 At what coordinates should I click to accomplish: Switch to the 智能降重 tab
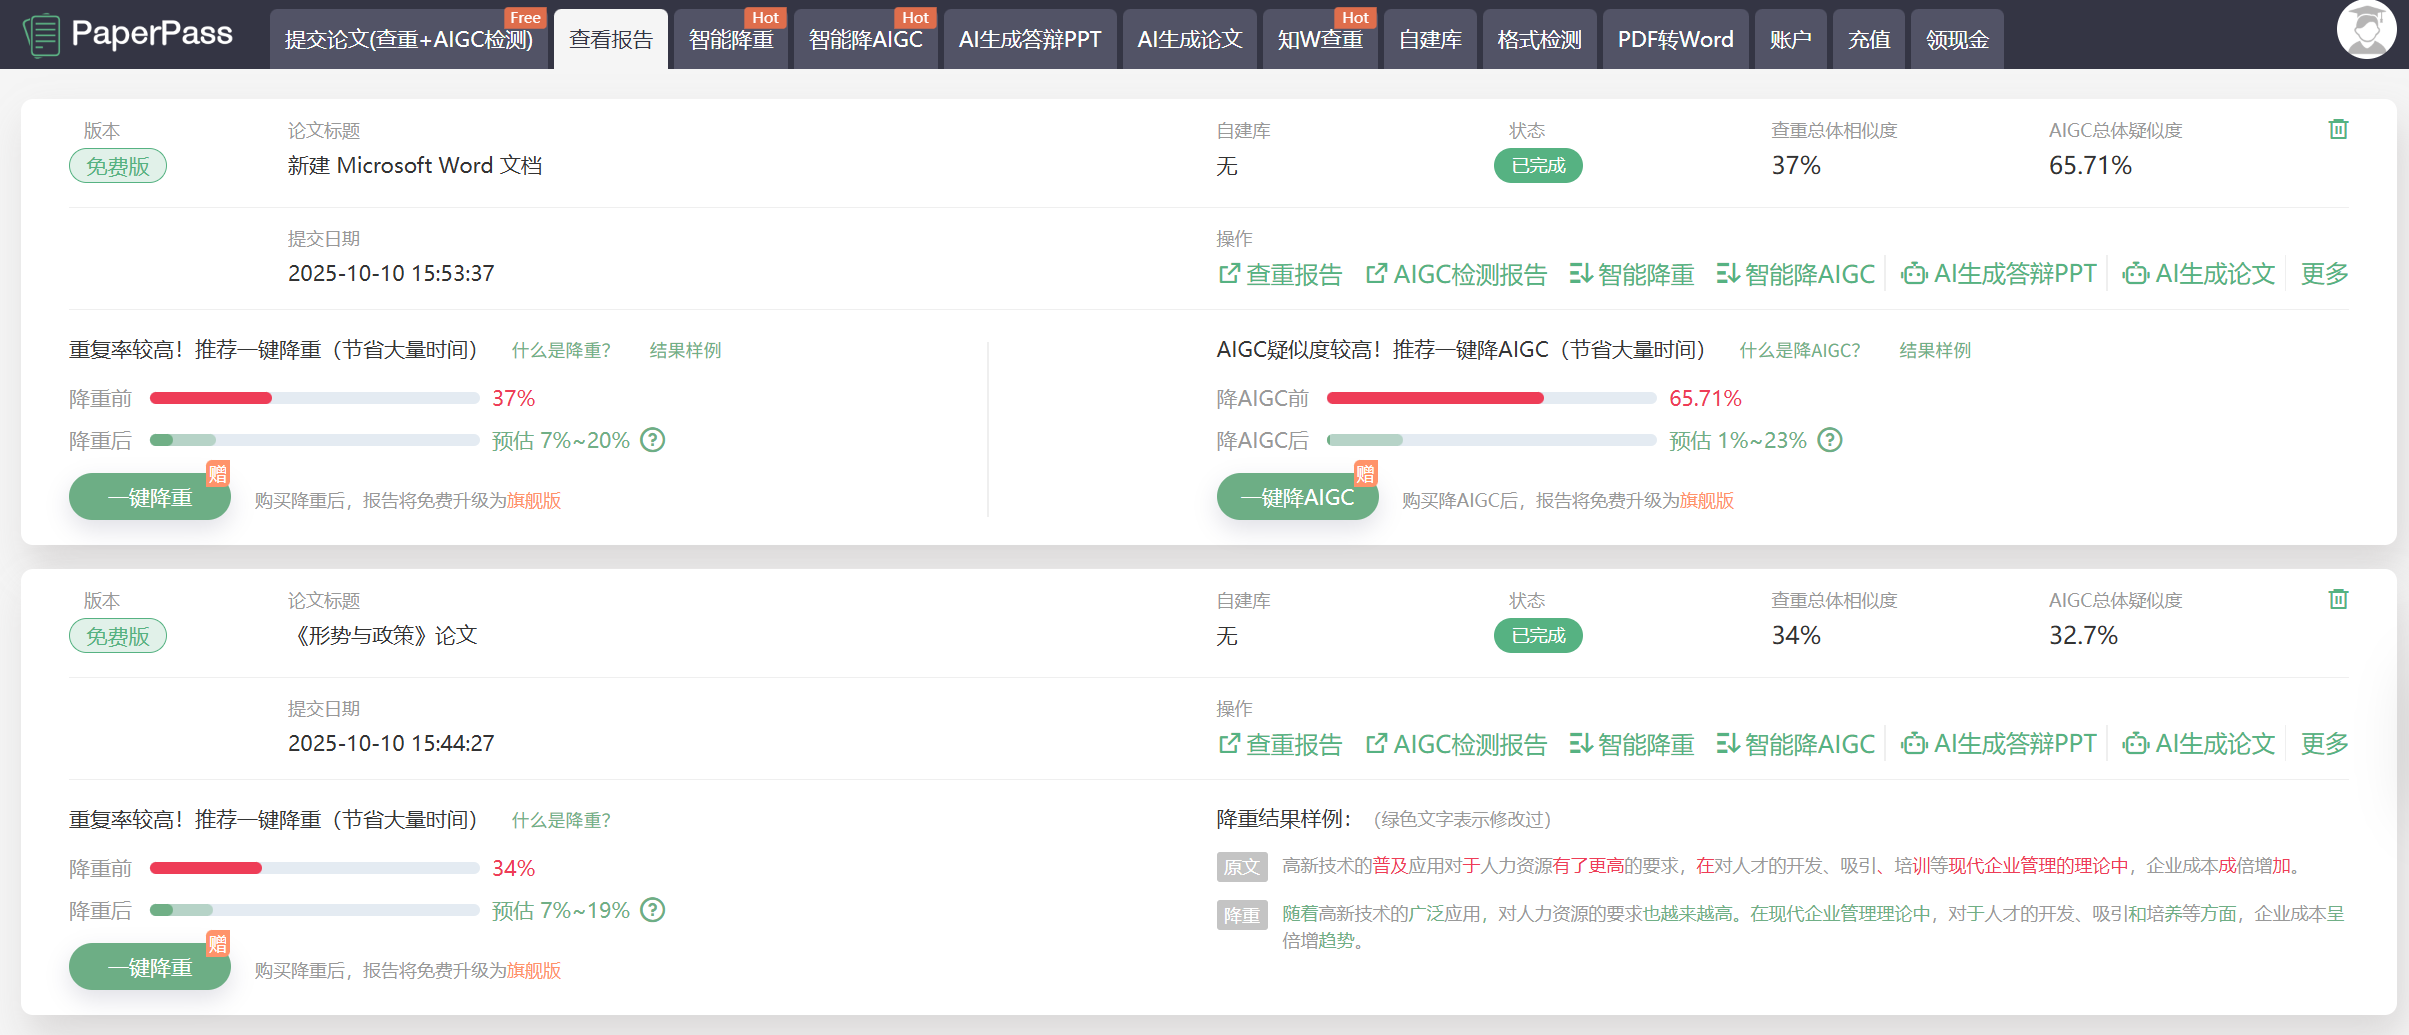pyautogui.click(x=731, y=40)
